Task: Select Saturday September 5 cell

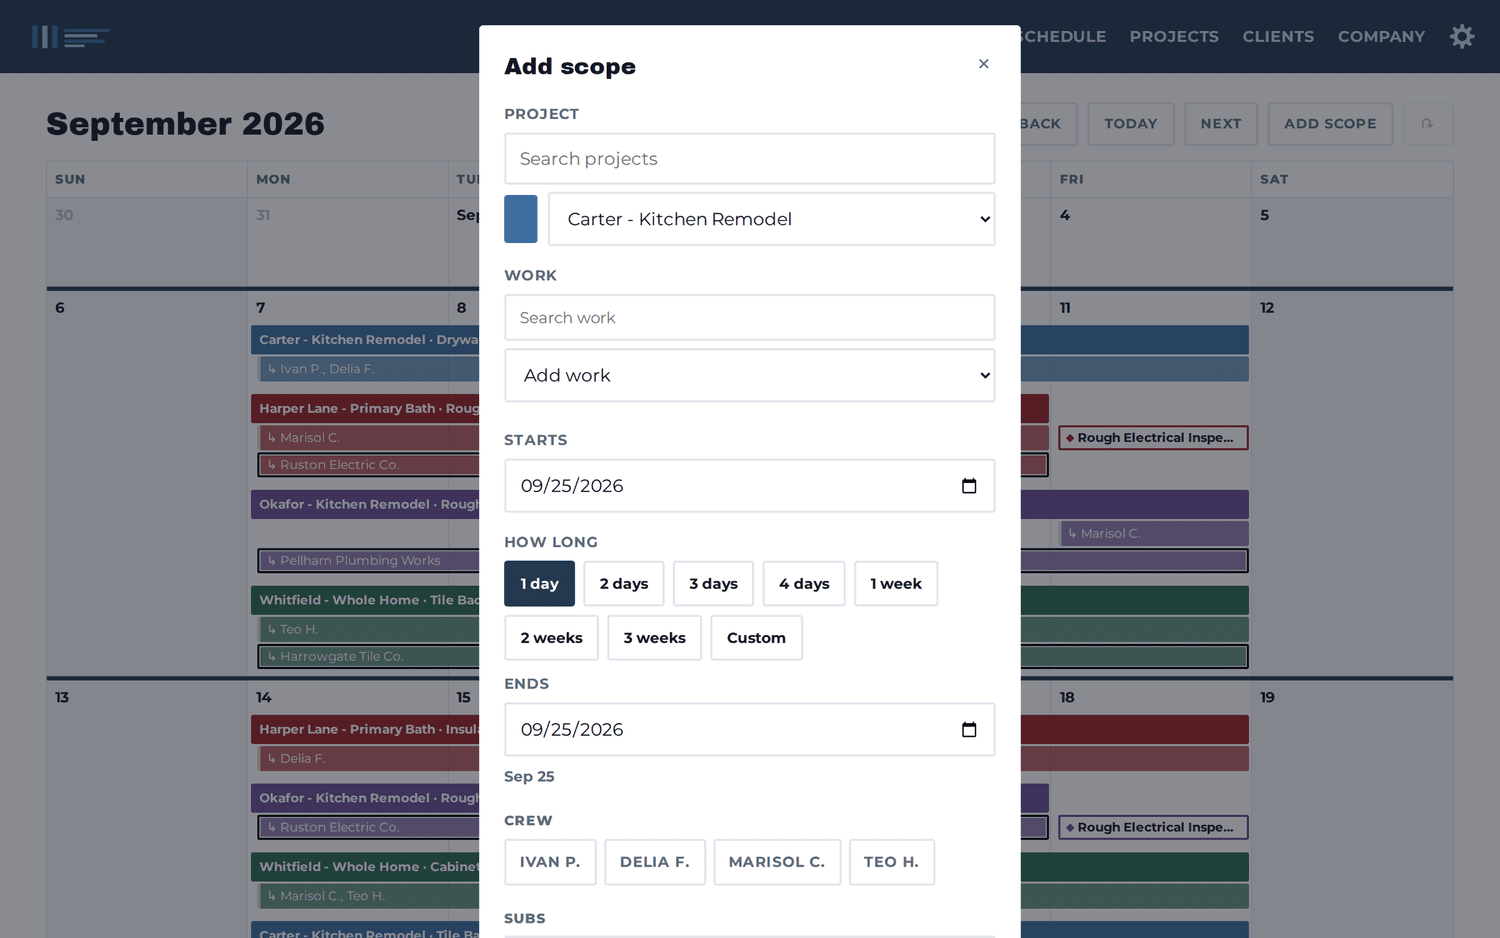Action: pyautogui.click(x=1352, y=243)
